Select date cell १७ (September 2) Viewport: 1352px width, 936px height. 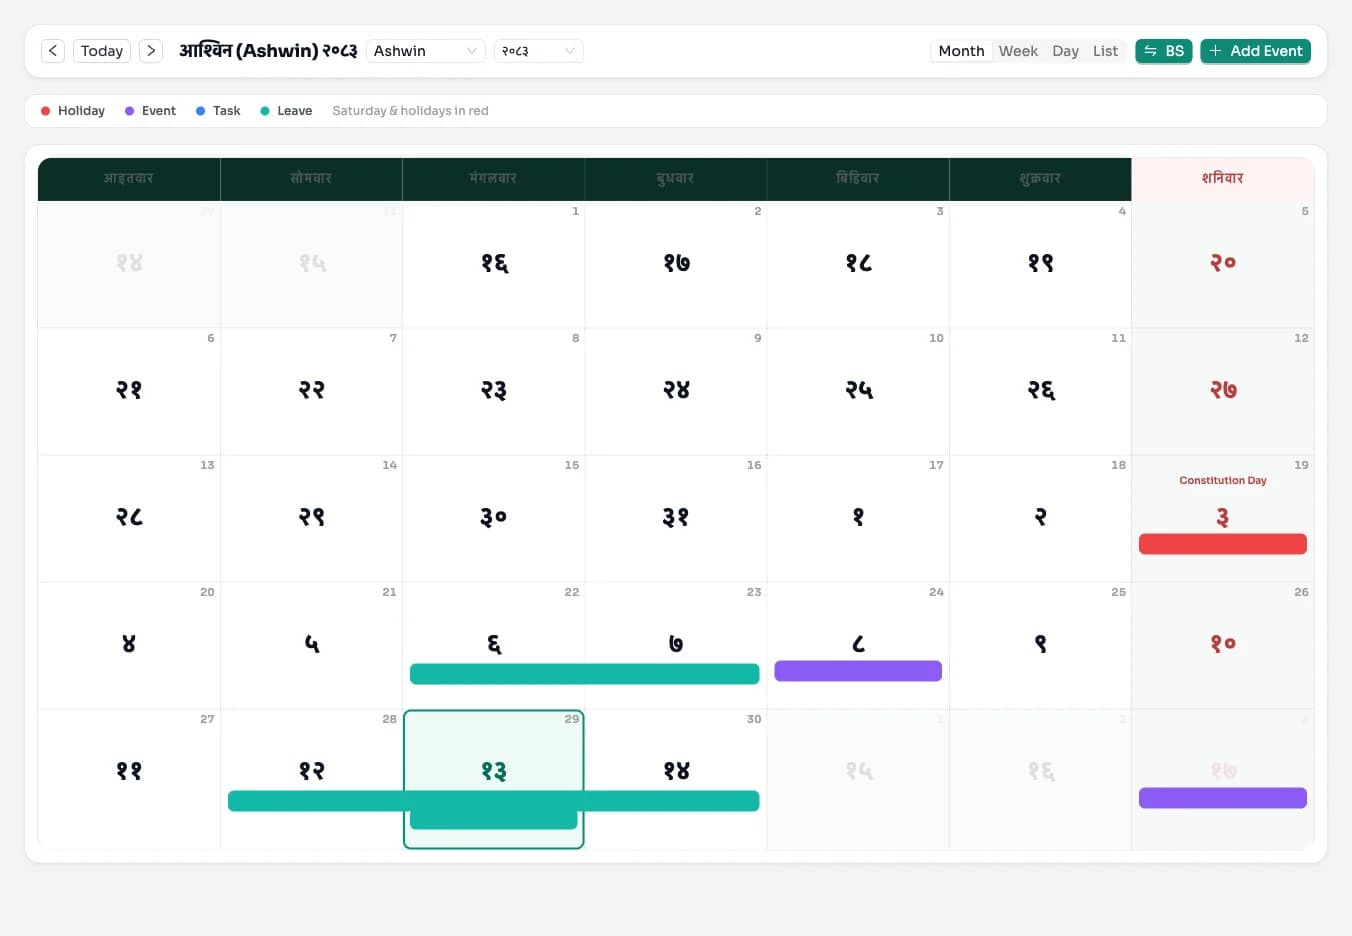676,264
